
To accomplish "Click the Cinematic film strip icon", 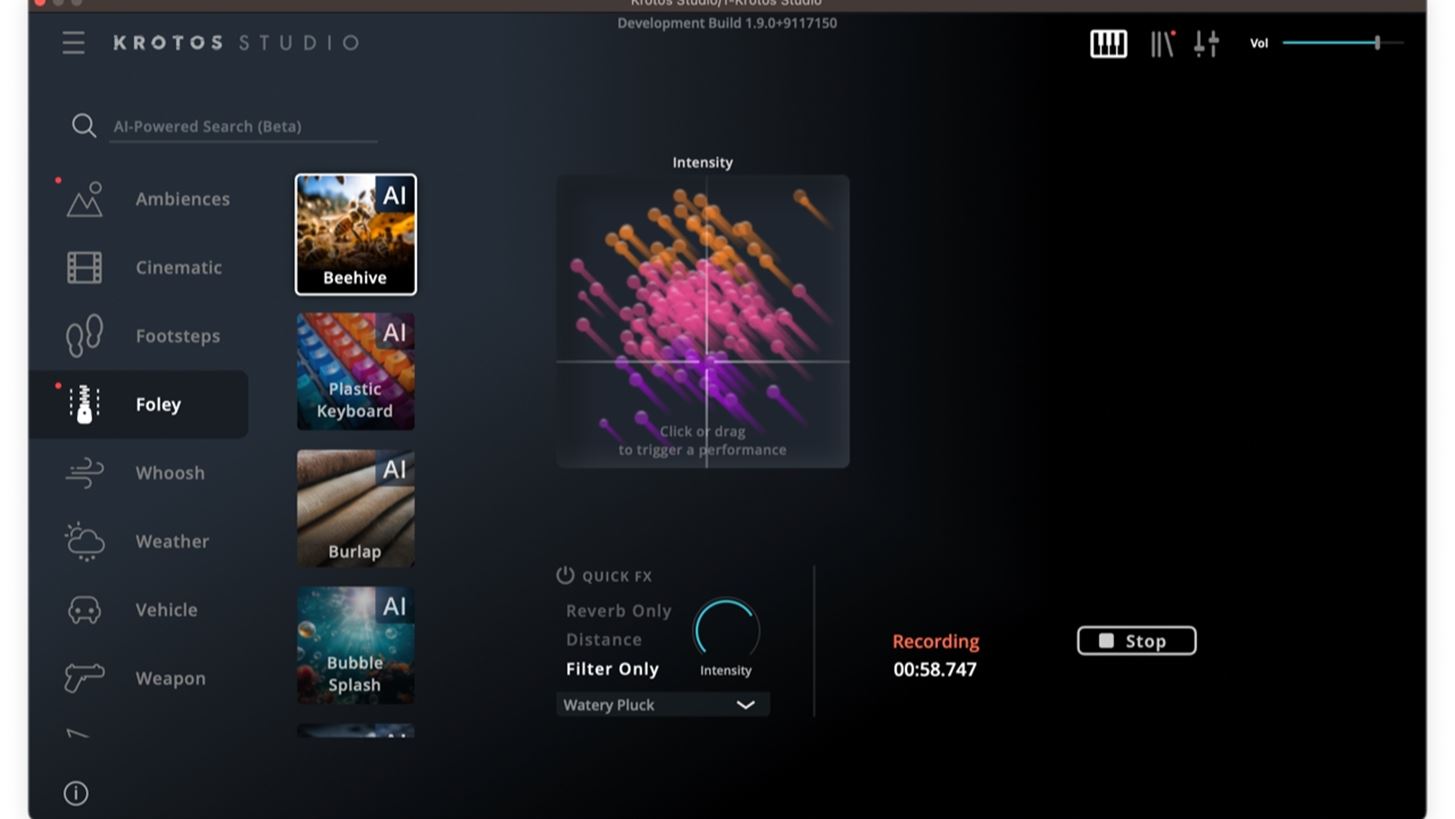I will click(x=85, y=267).
